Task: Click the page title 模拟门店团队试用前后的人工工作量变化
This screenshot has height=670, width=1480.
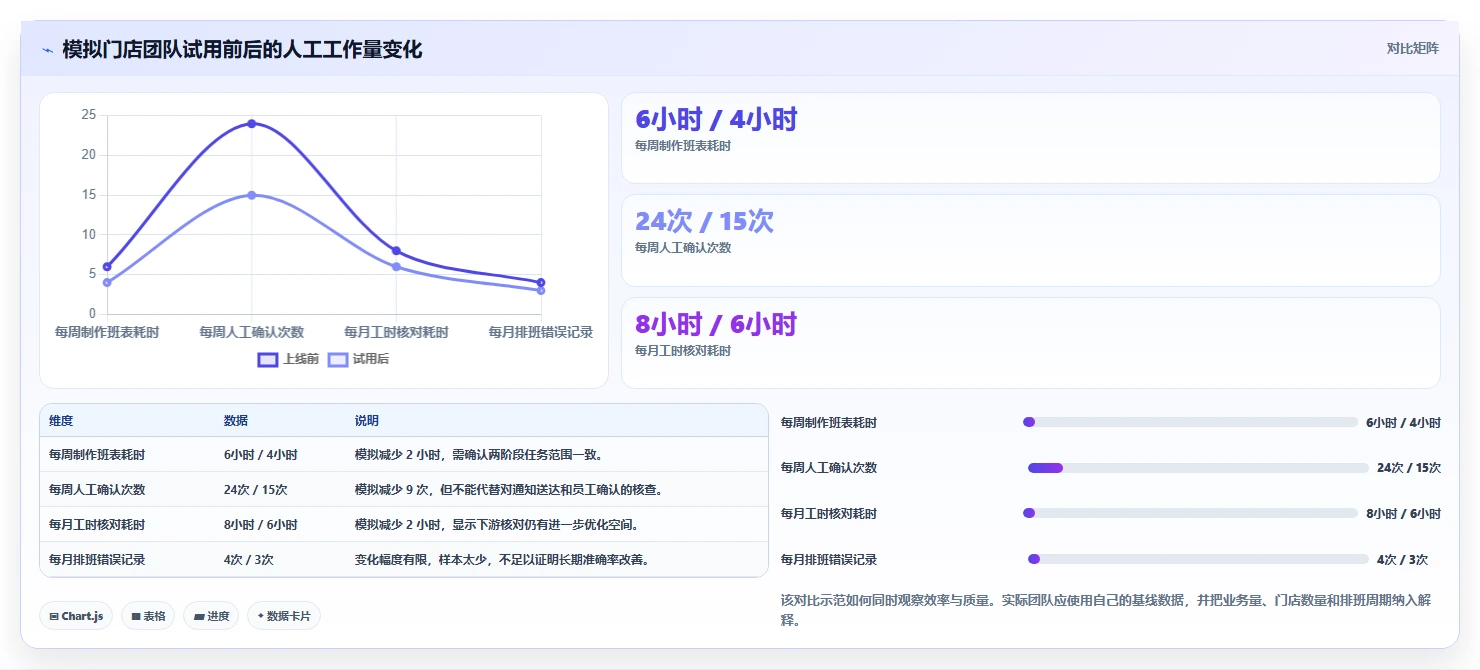Action: [x=242, y=49]
